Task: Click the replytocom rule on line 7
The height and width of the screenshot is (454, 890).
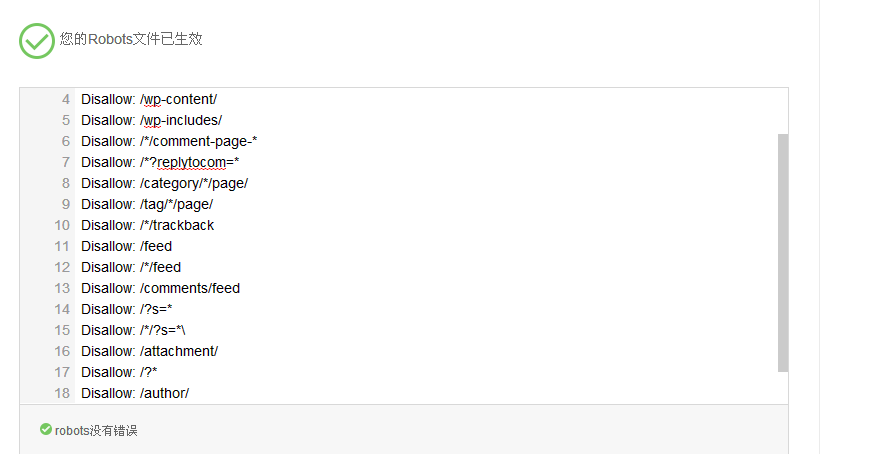Action: point(160,162)
